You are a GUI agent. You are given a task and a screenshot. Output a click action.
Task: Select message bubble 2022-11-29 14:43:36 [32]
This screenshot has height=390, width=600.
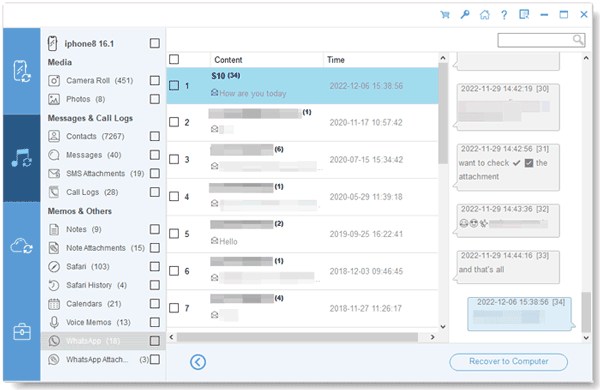point(506,220)
